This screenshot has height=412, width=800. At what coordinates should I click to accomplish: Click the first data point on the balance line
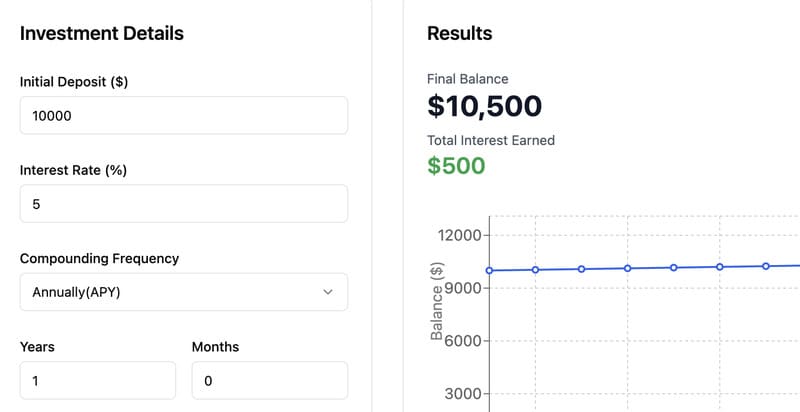(x=490, y=270)
